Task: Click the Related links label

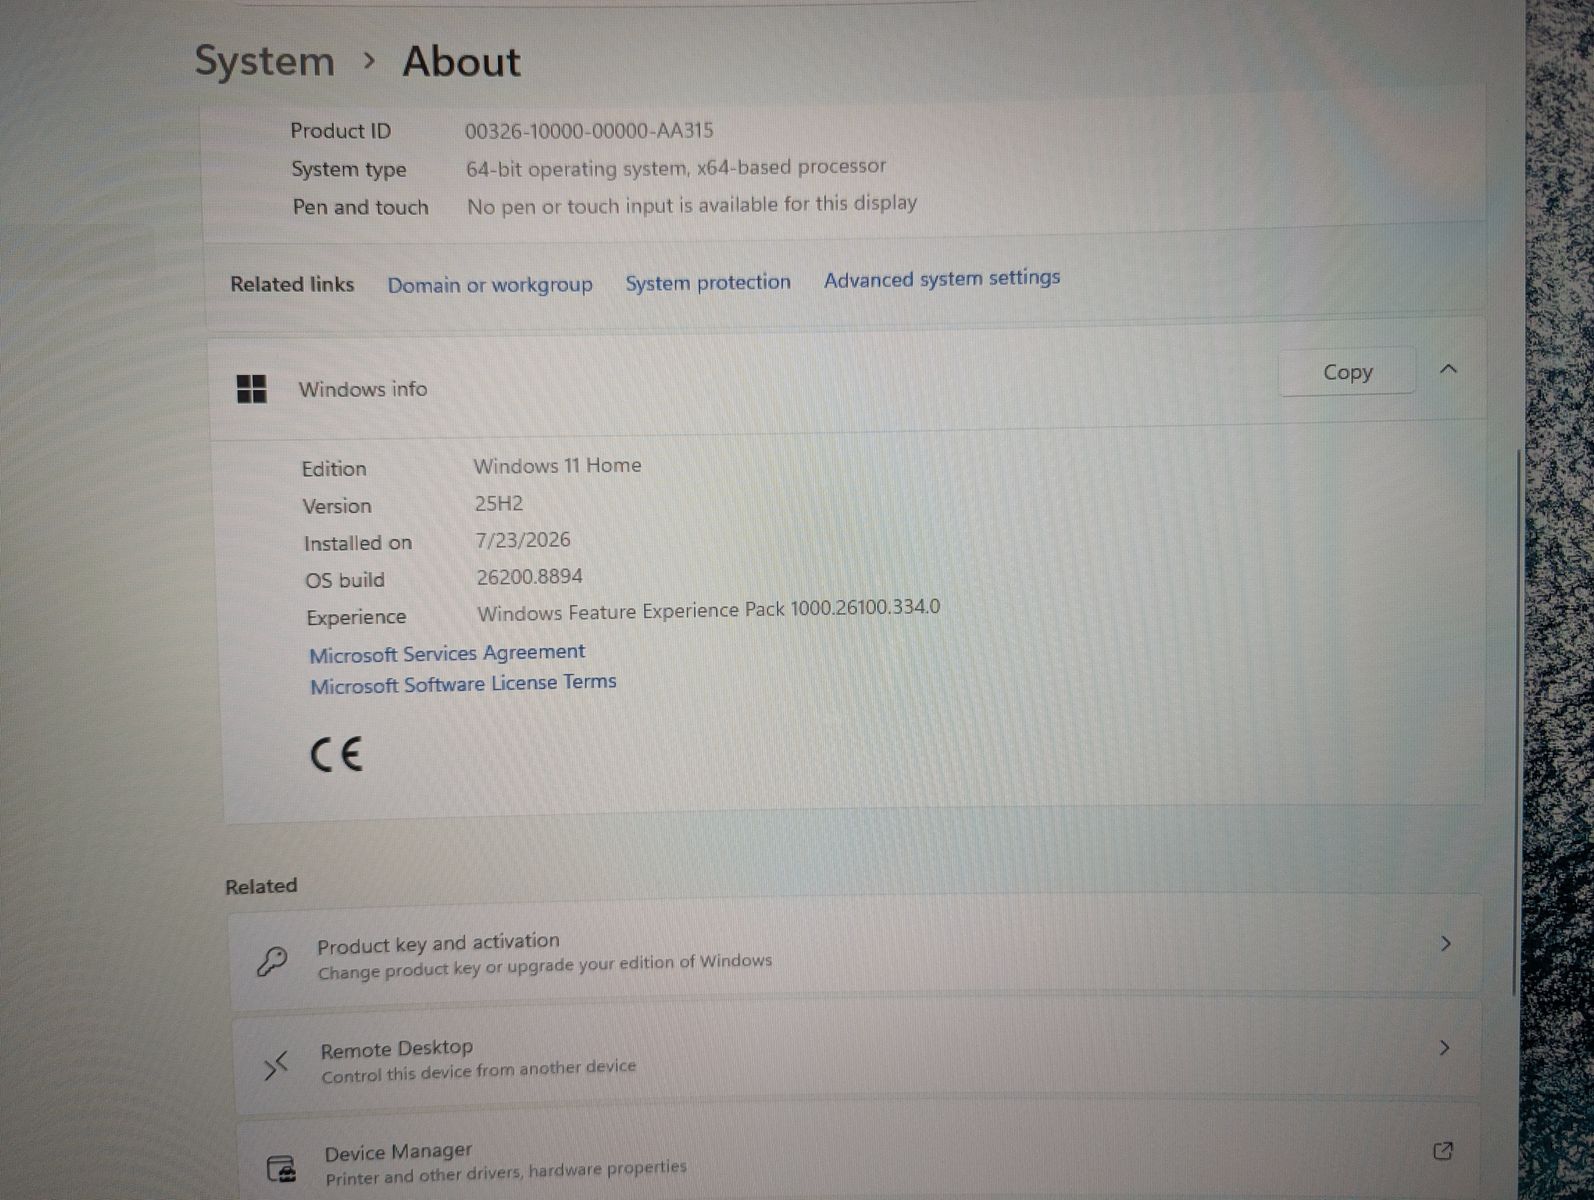Action: coord(292,285)
